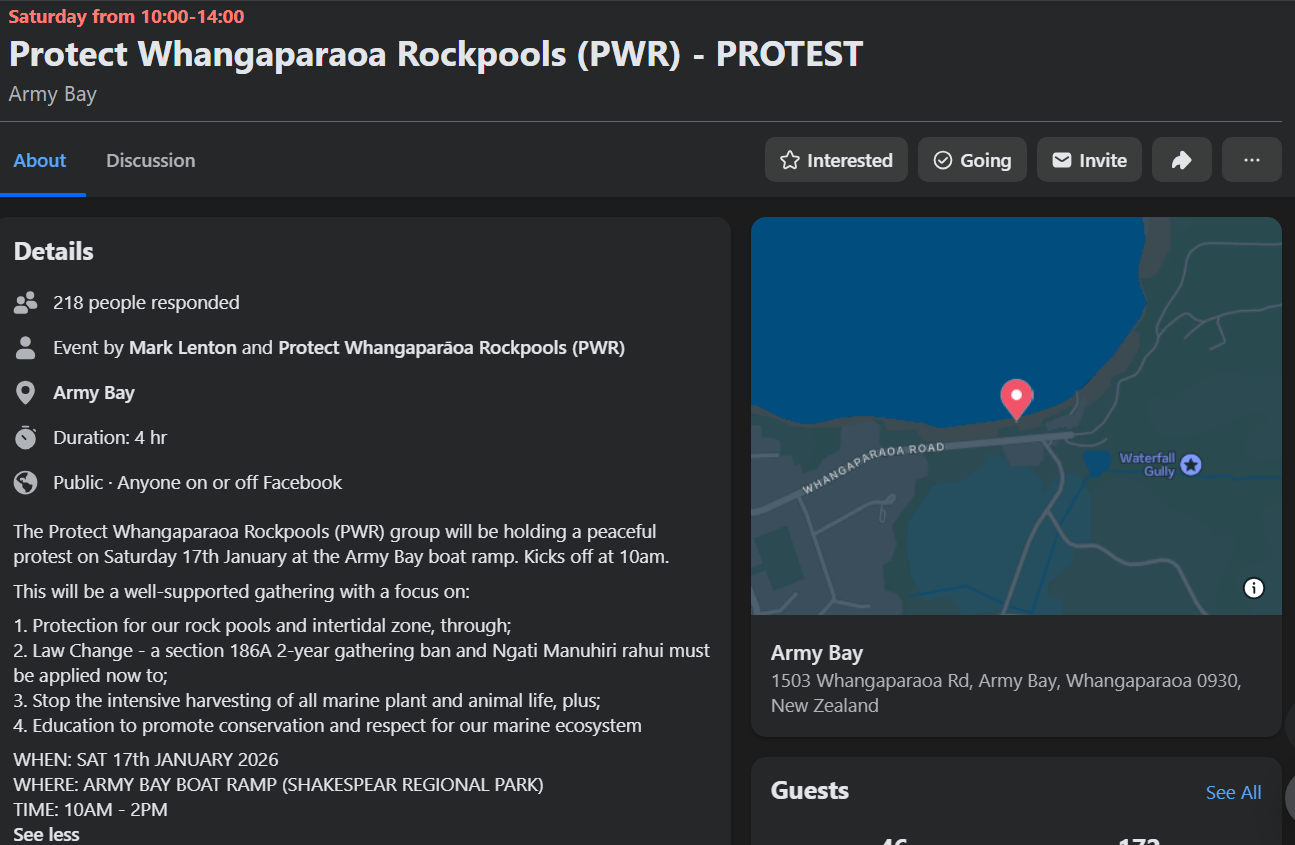The height and width of the screenshot is (845, 1295).
Task: Click the Going button
Action: [x=972, y=160]
